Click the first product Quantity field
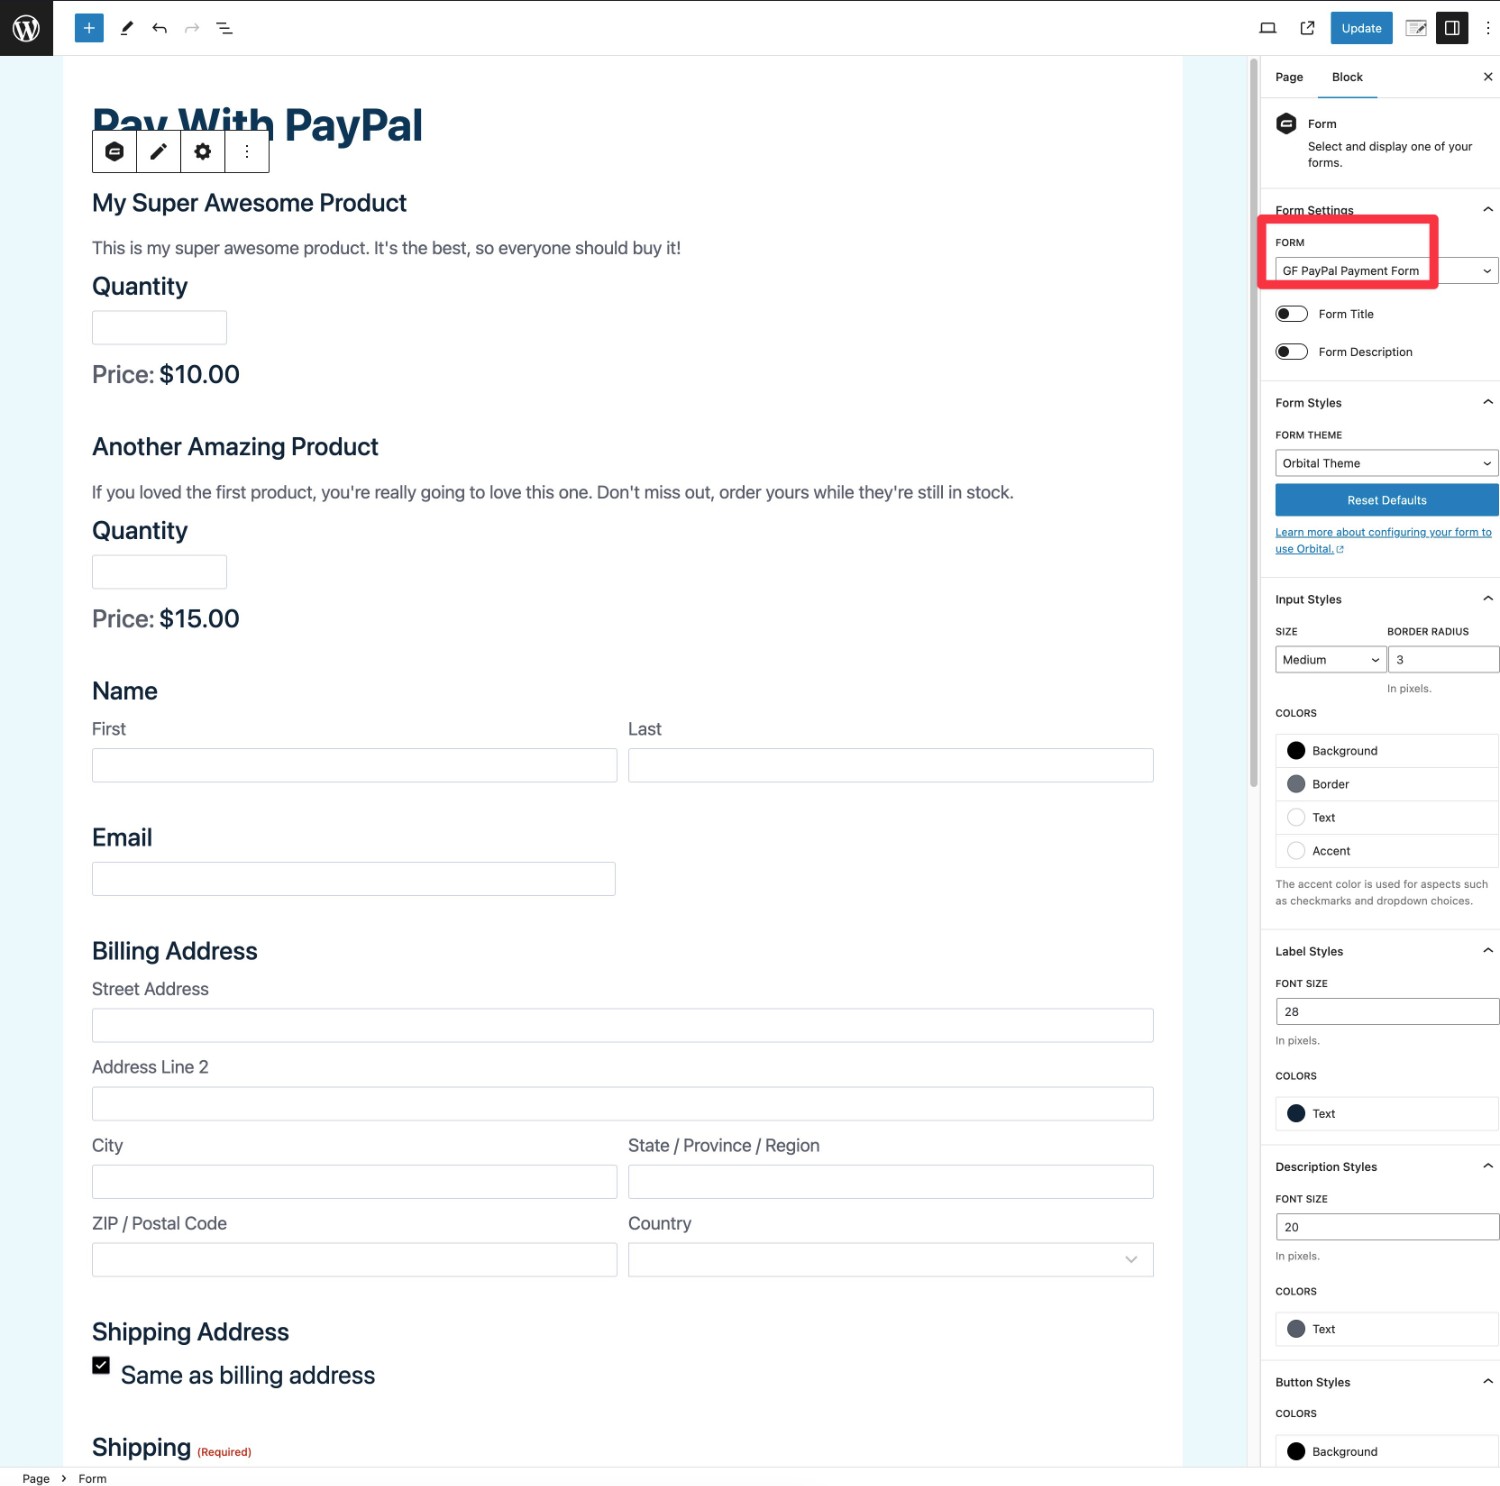Viewport: 1500px width, 1486px height. click(x=159, y=328)
